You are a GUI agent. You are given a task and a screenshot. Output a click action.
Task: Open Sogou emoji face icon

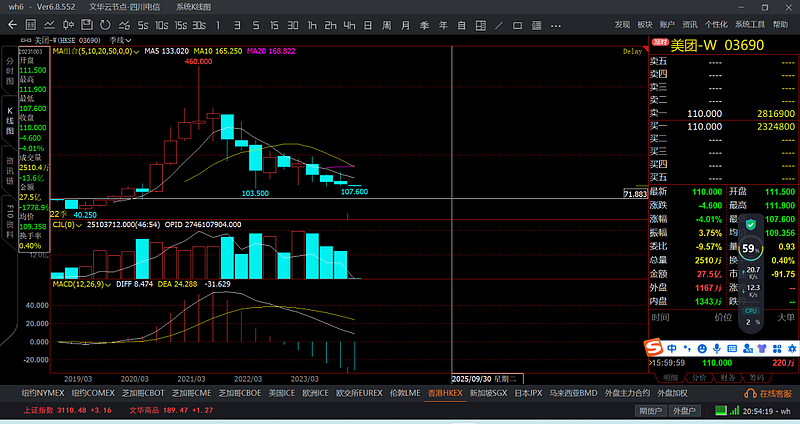pos(702,348)
